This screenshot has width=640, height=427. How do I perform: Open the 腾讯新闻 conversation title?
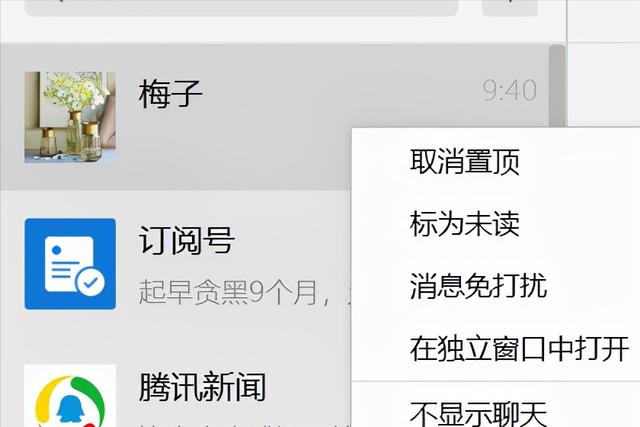pyautogui.click(x=202, y=386)
